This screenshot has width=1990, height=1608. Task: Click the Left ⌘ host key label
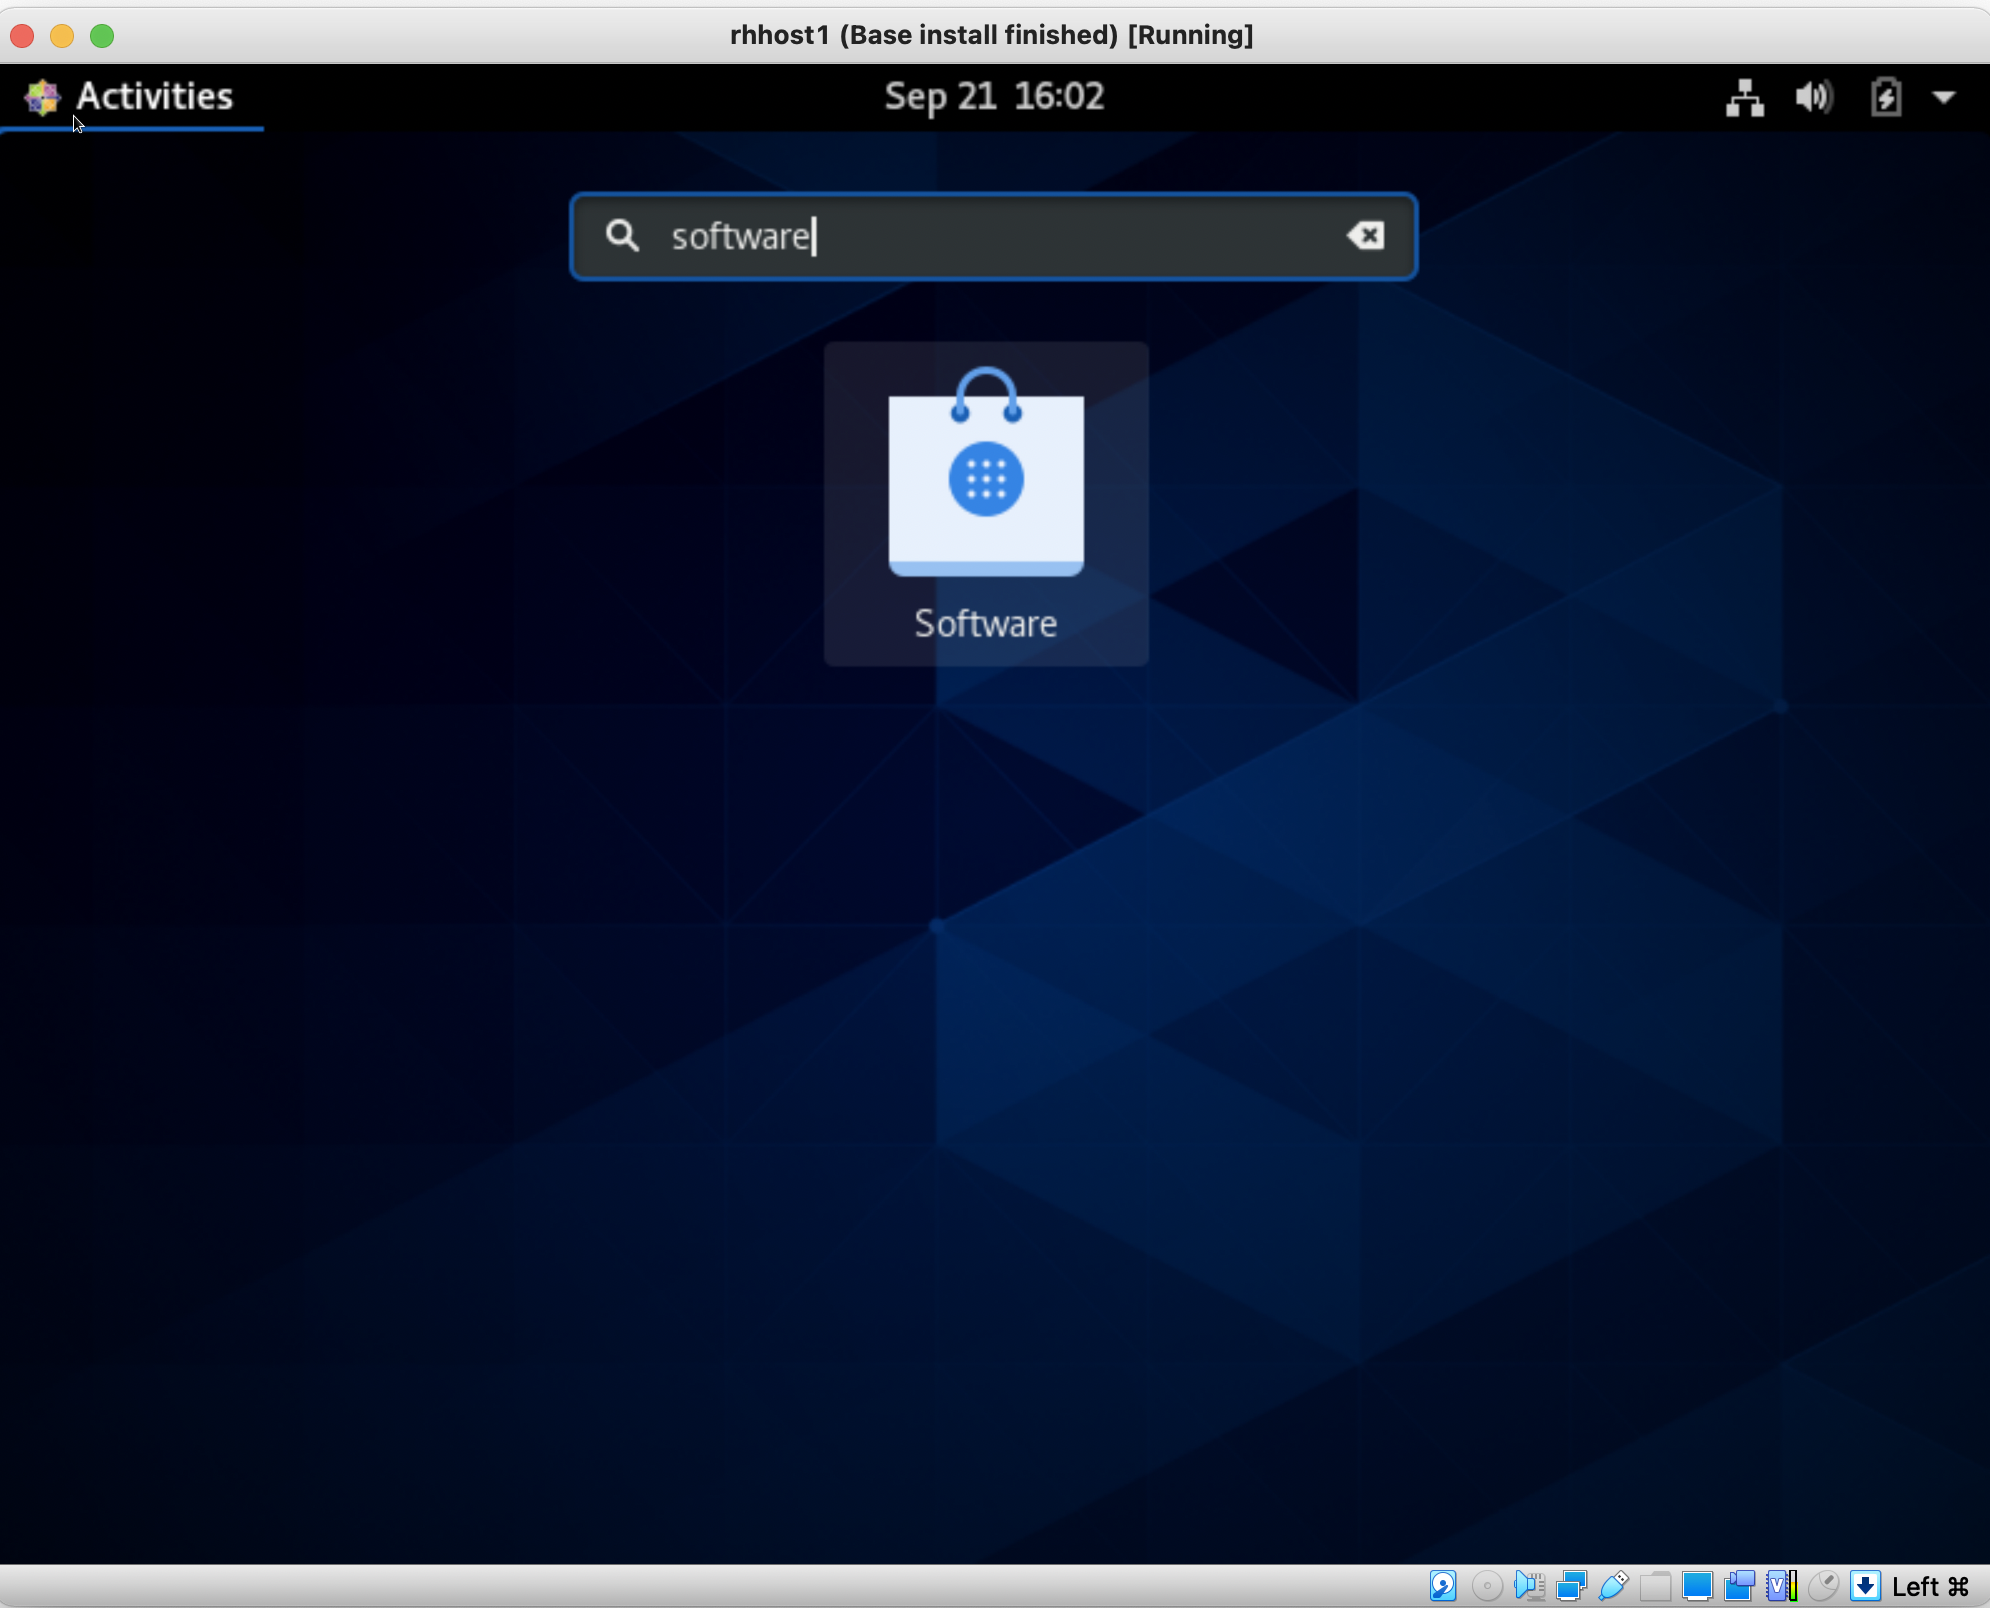click(x=1930, y=1586)
